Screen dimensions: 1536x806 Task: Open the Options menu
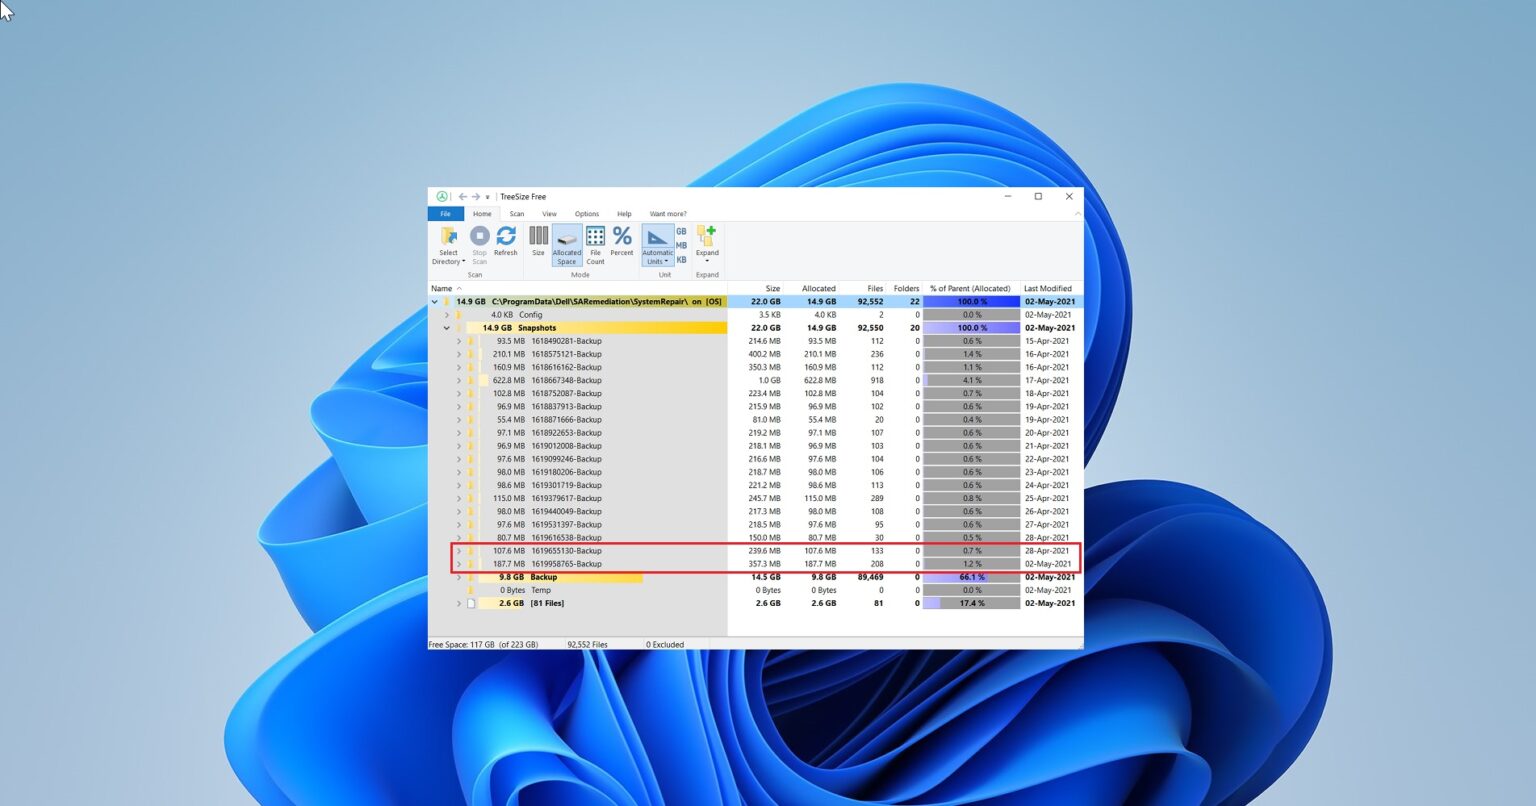587,213
